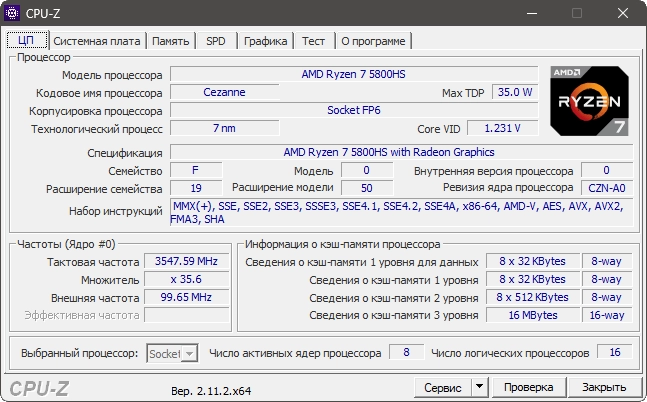Click the active cores count value 8
Viewport: 647px width, 402px height.
406,352
